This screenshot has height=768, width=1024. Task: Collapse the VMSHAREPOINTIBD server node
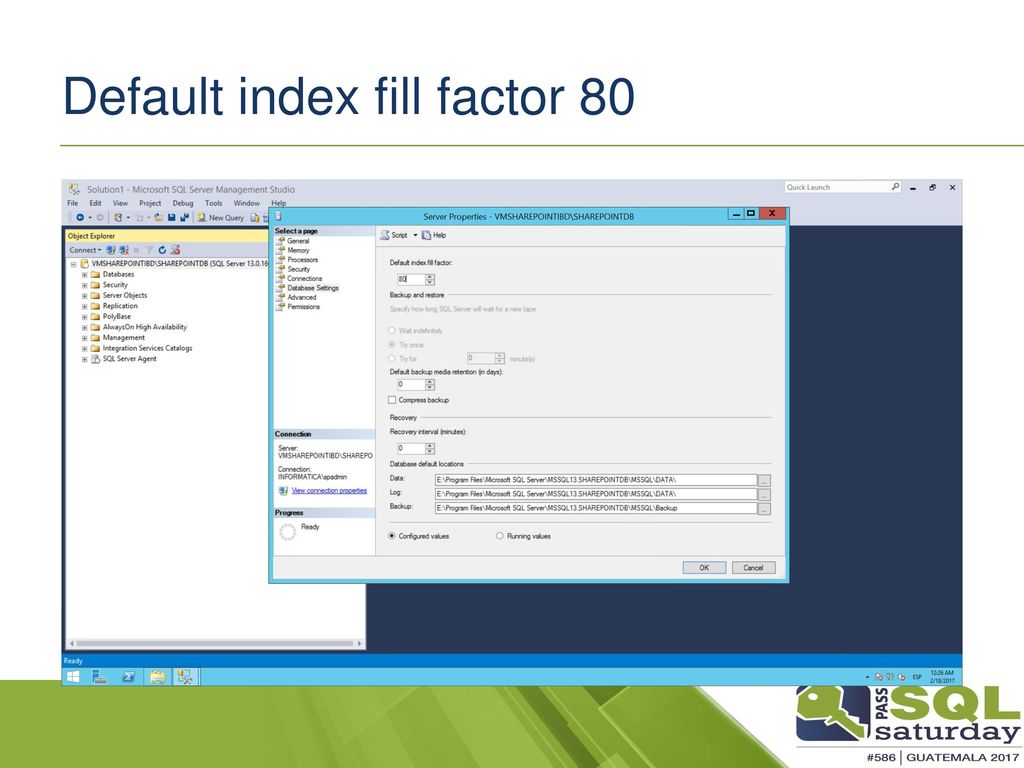74,264
